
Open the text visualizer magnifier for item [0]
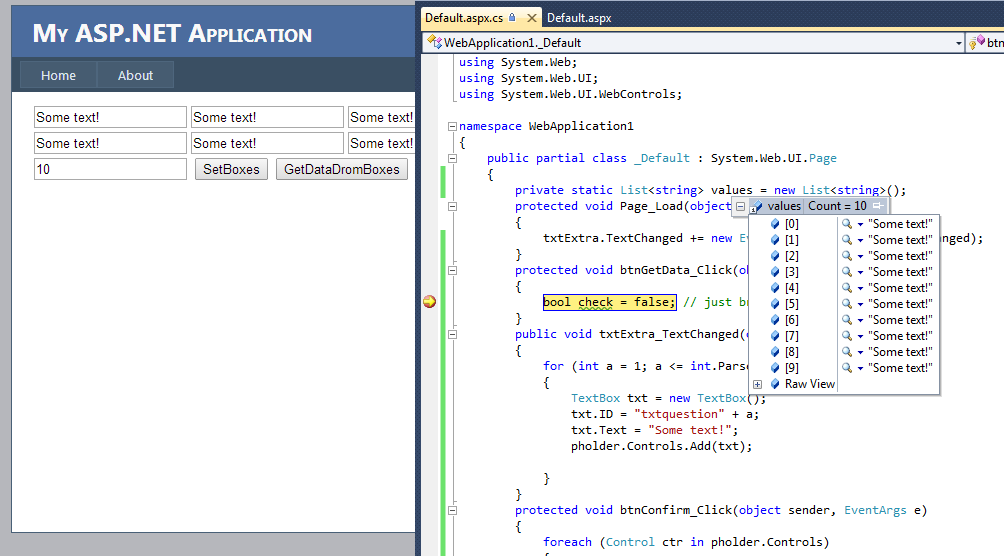coord(846,224)
